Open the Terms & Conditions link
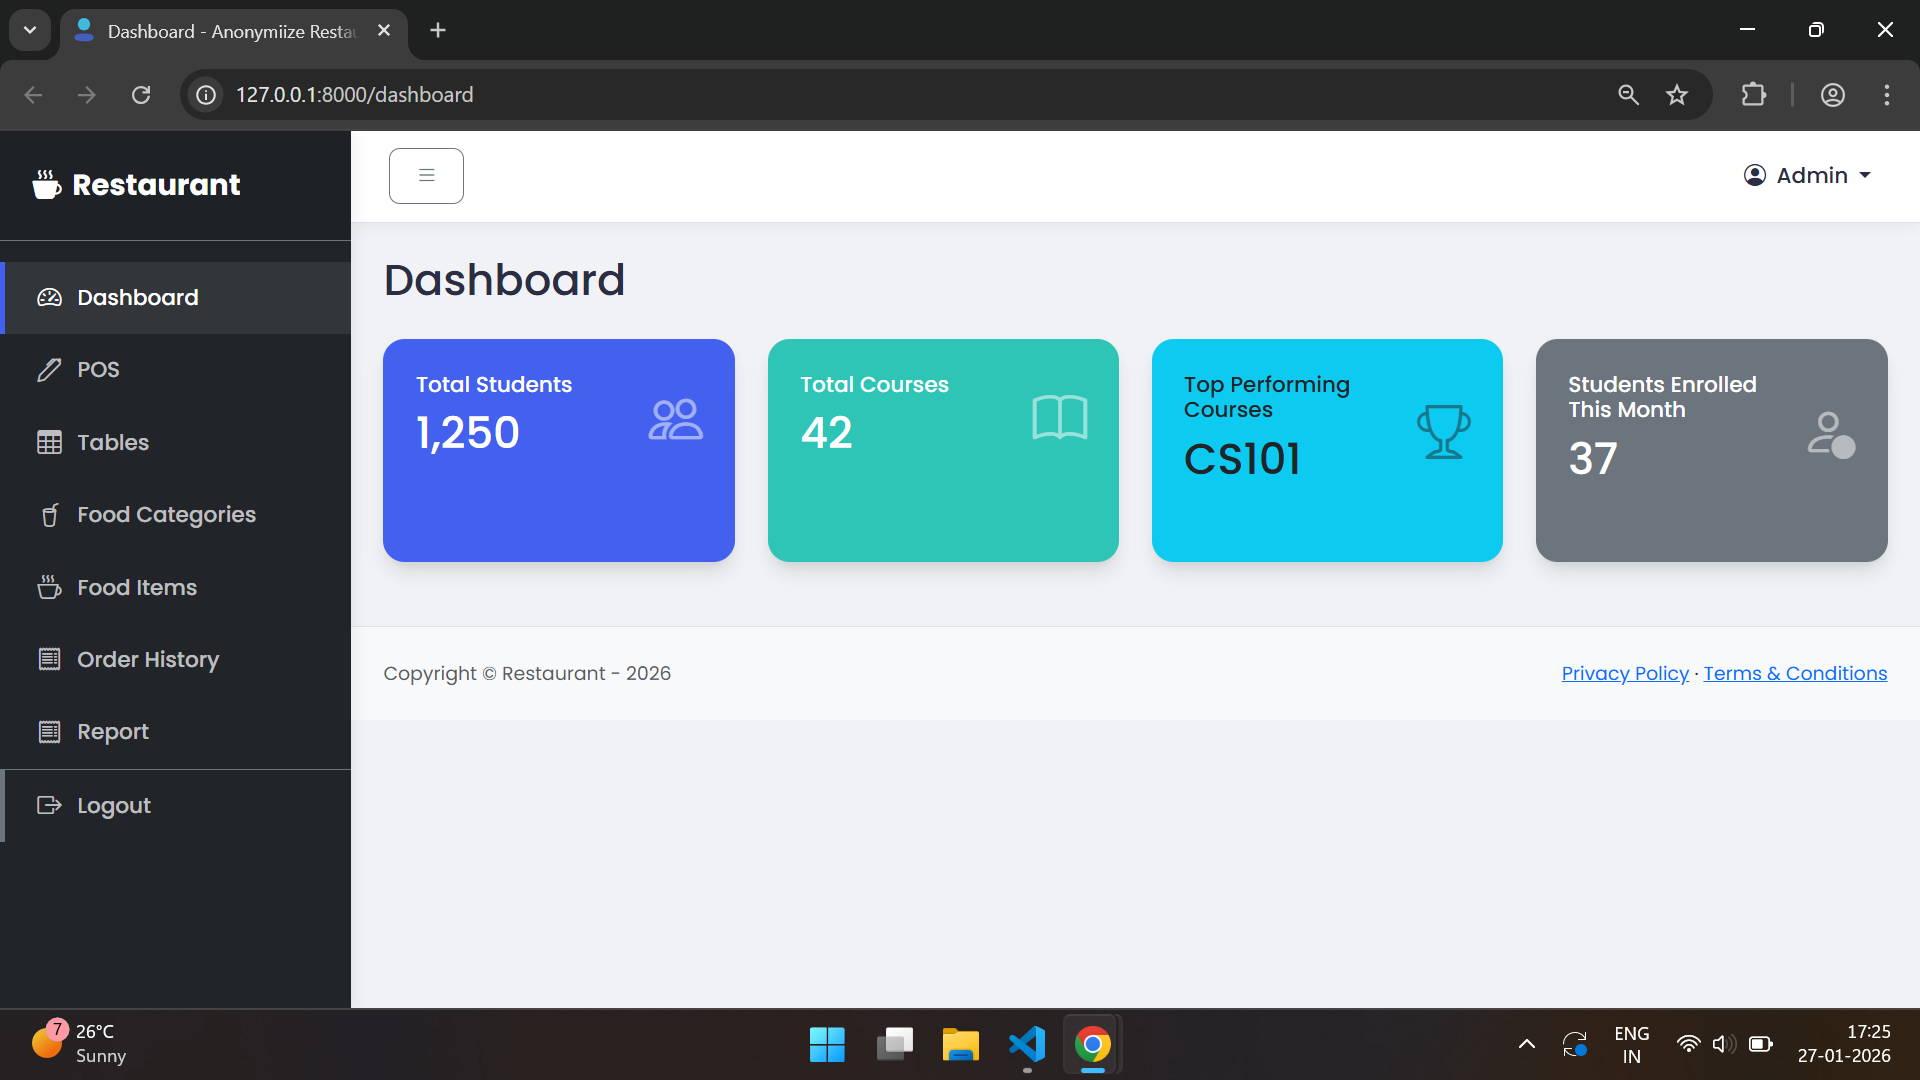This screenshot has width=1920, height=1080. pyautogui.click(x=1795, y=674)
